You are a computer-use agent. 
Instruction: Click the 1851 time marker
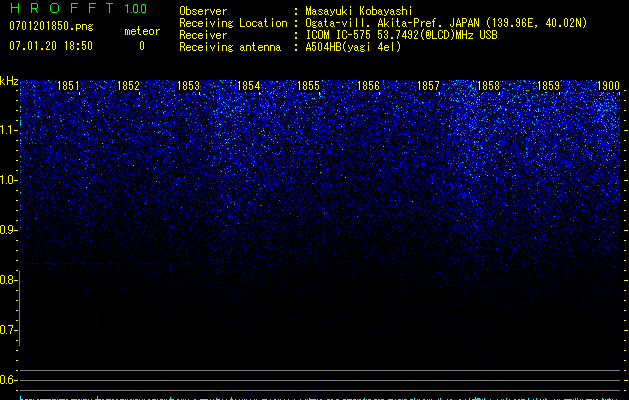tap(68, 85)
